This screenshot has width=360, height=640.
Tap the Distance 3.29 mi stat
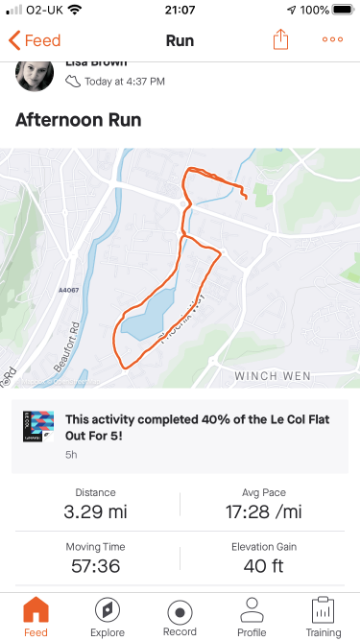96,504
